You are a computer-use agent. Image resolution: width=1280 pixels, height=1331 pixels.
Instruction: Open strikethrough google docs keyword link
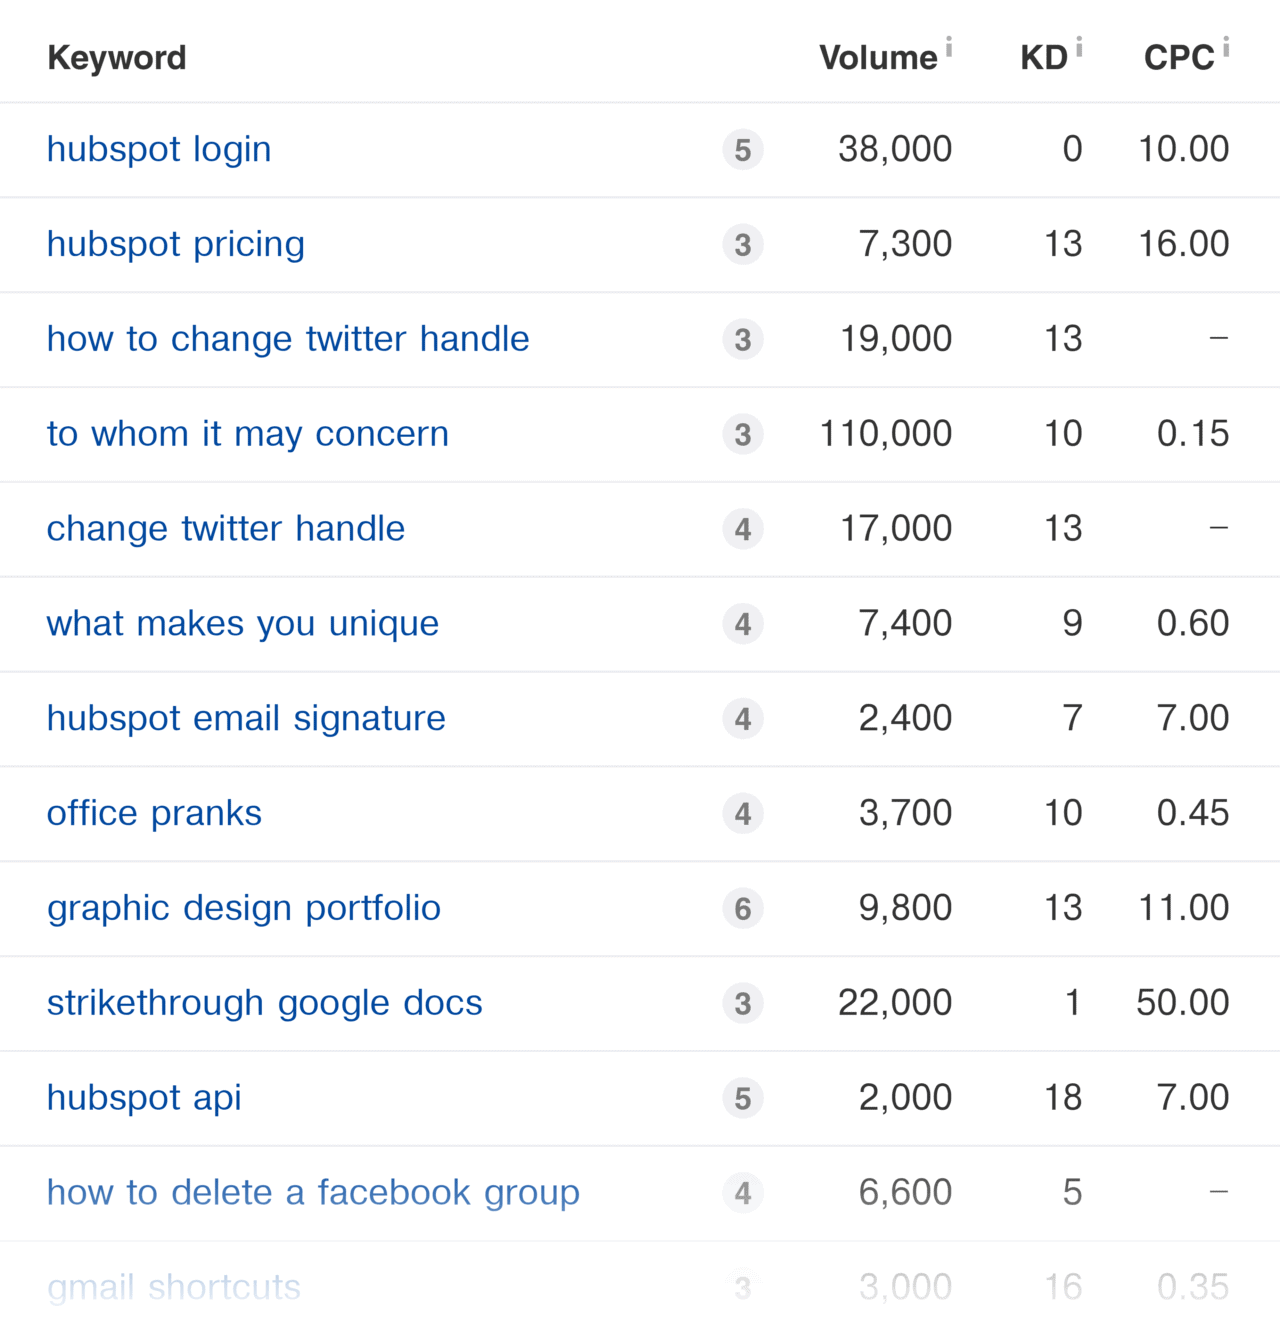[x=265, y=1003]
